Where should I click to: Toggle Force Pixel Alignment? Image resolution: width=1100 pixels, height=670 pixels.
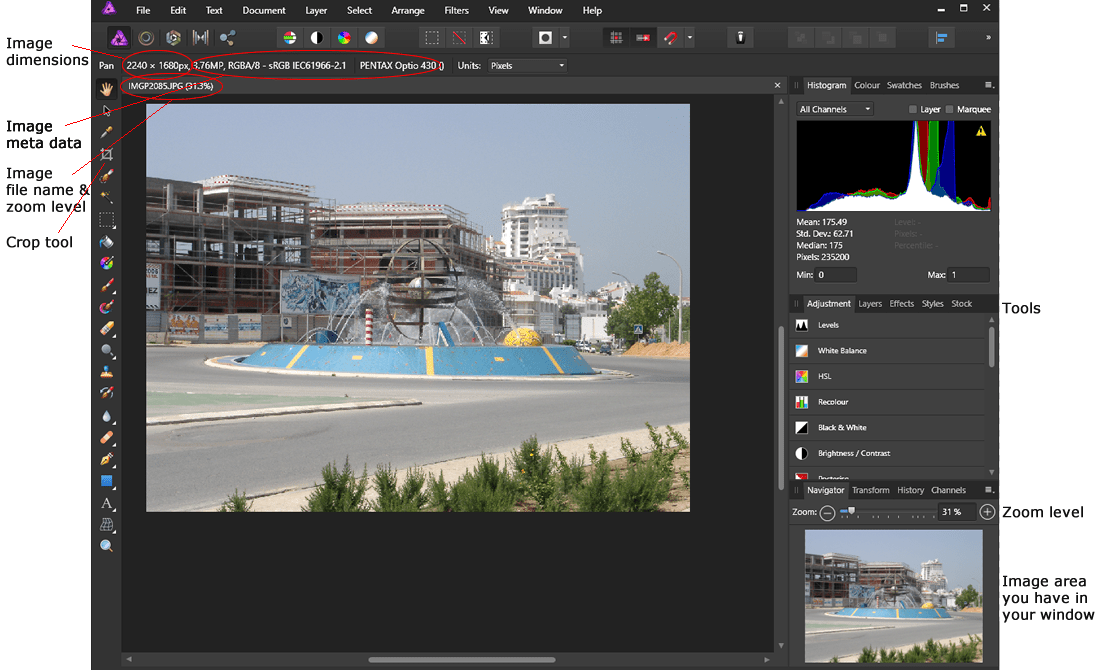click(x=616, y=38)
